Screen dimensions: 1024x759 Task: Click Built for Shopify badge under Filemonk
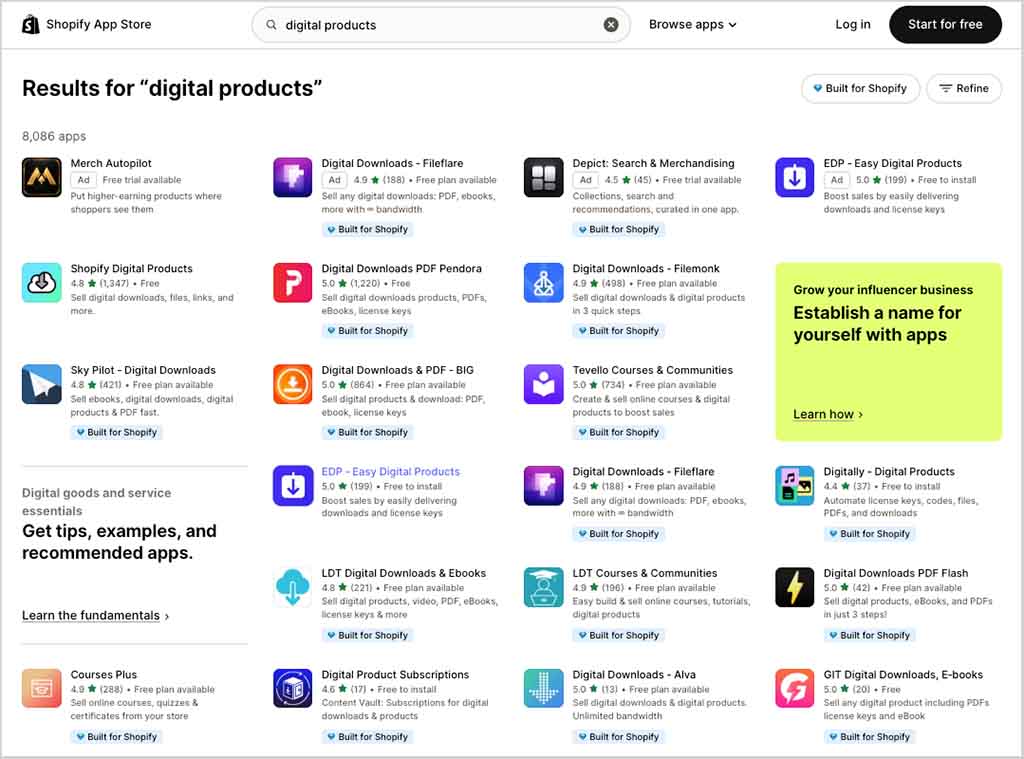click(x=618, y=331)
